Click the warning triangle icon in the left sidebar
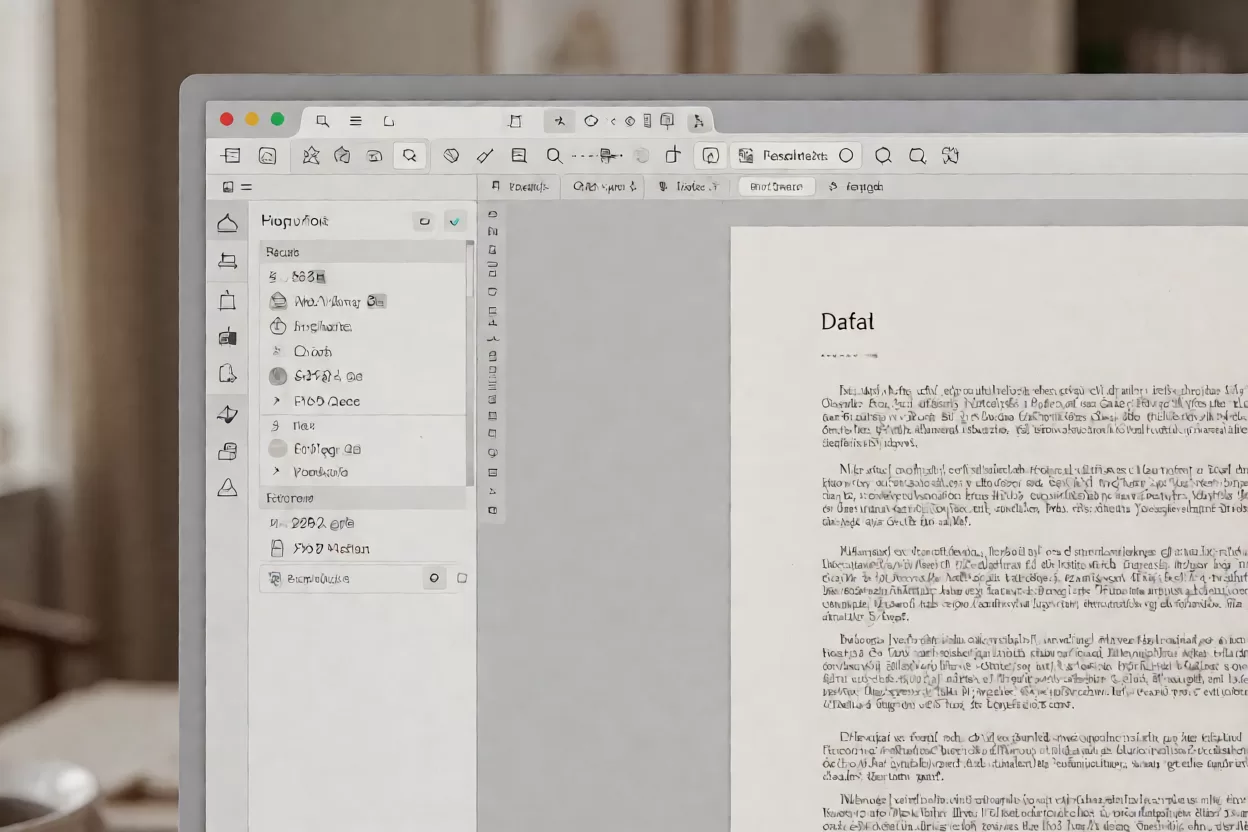Viewport: 1248px width, 832px height. point(228,488)
